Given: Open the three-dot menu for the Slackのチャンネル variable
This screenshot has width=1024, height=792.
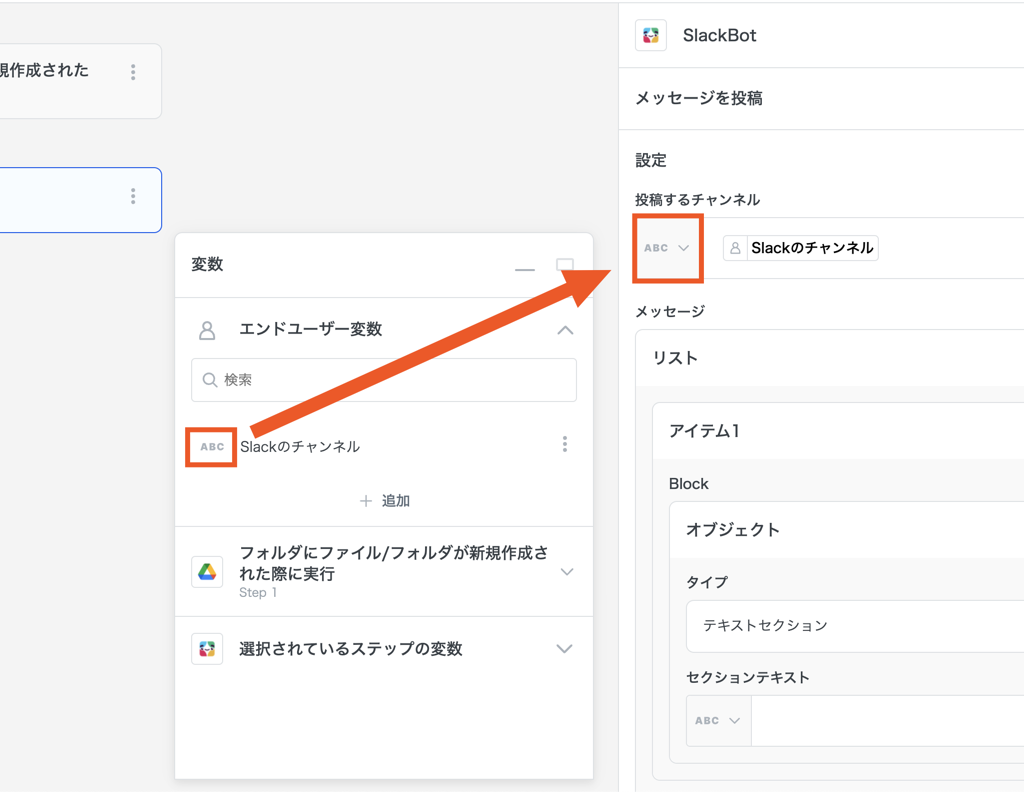Looking at the screenshot, I should [565, 444].
